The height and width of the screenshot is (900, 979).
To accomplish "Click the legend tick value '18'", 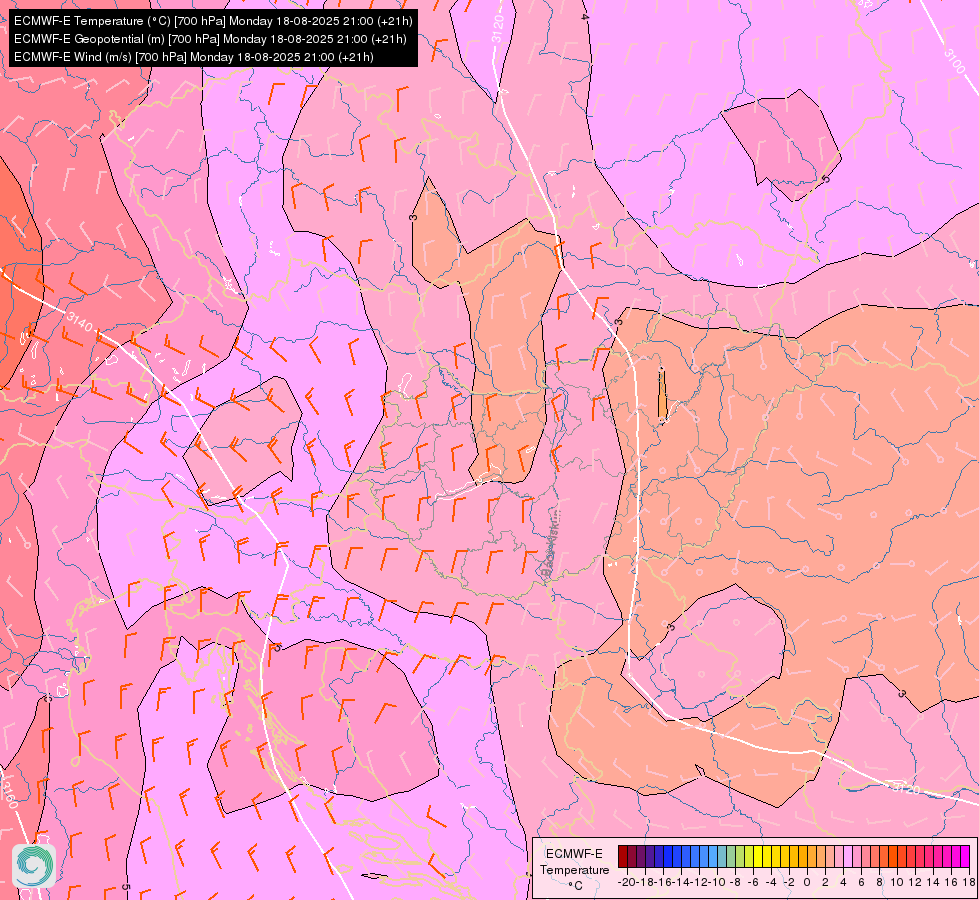I will (x=968, y=883).
